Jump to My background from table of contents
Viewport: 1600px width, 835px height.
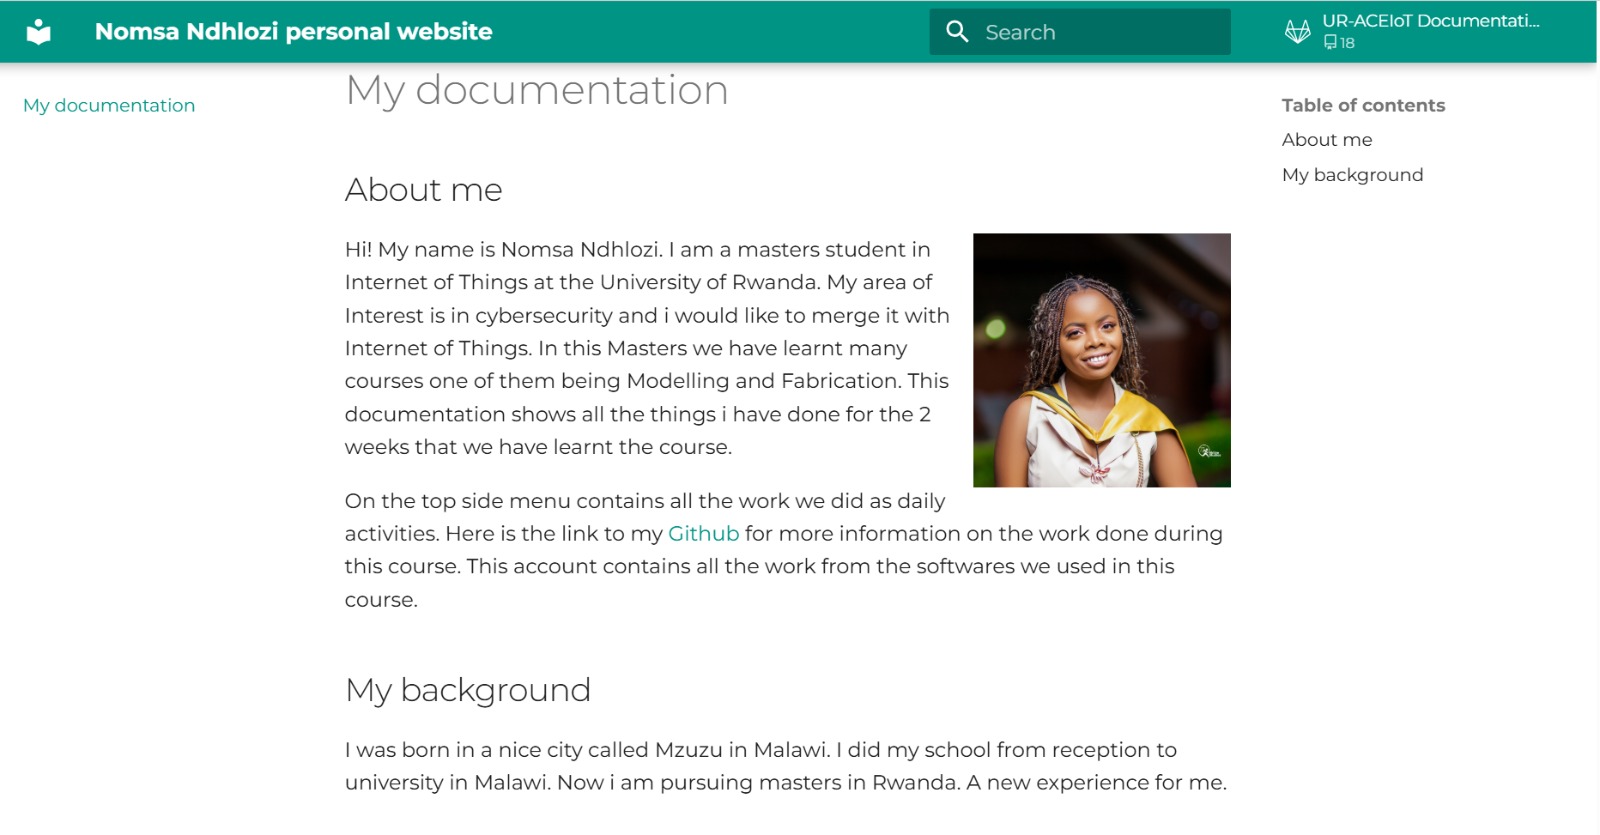[x=1352, y=175]
